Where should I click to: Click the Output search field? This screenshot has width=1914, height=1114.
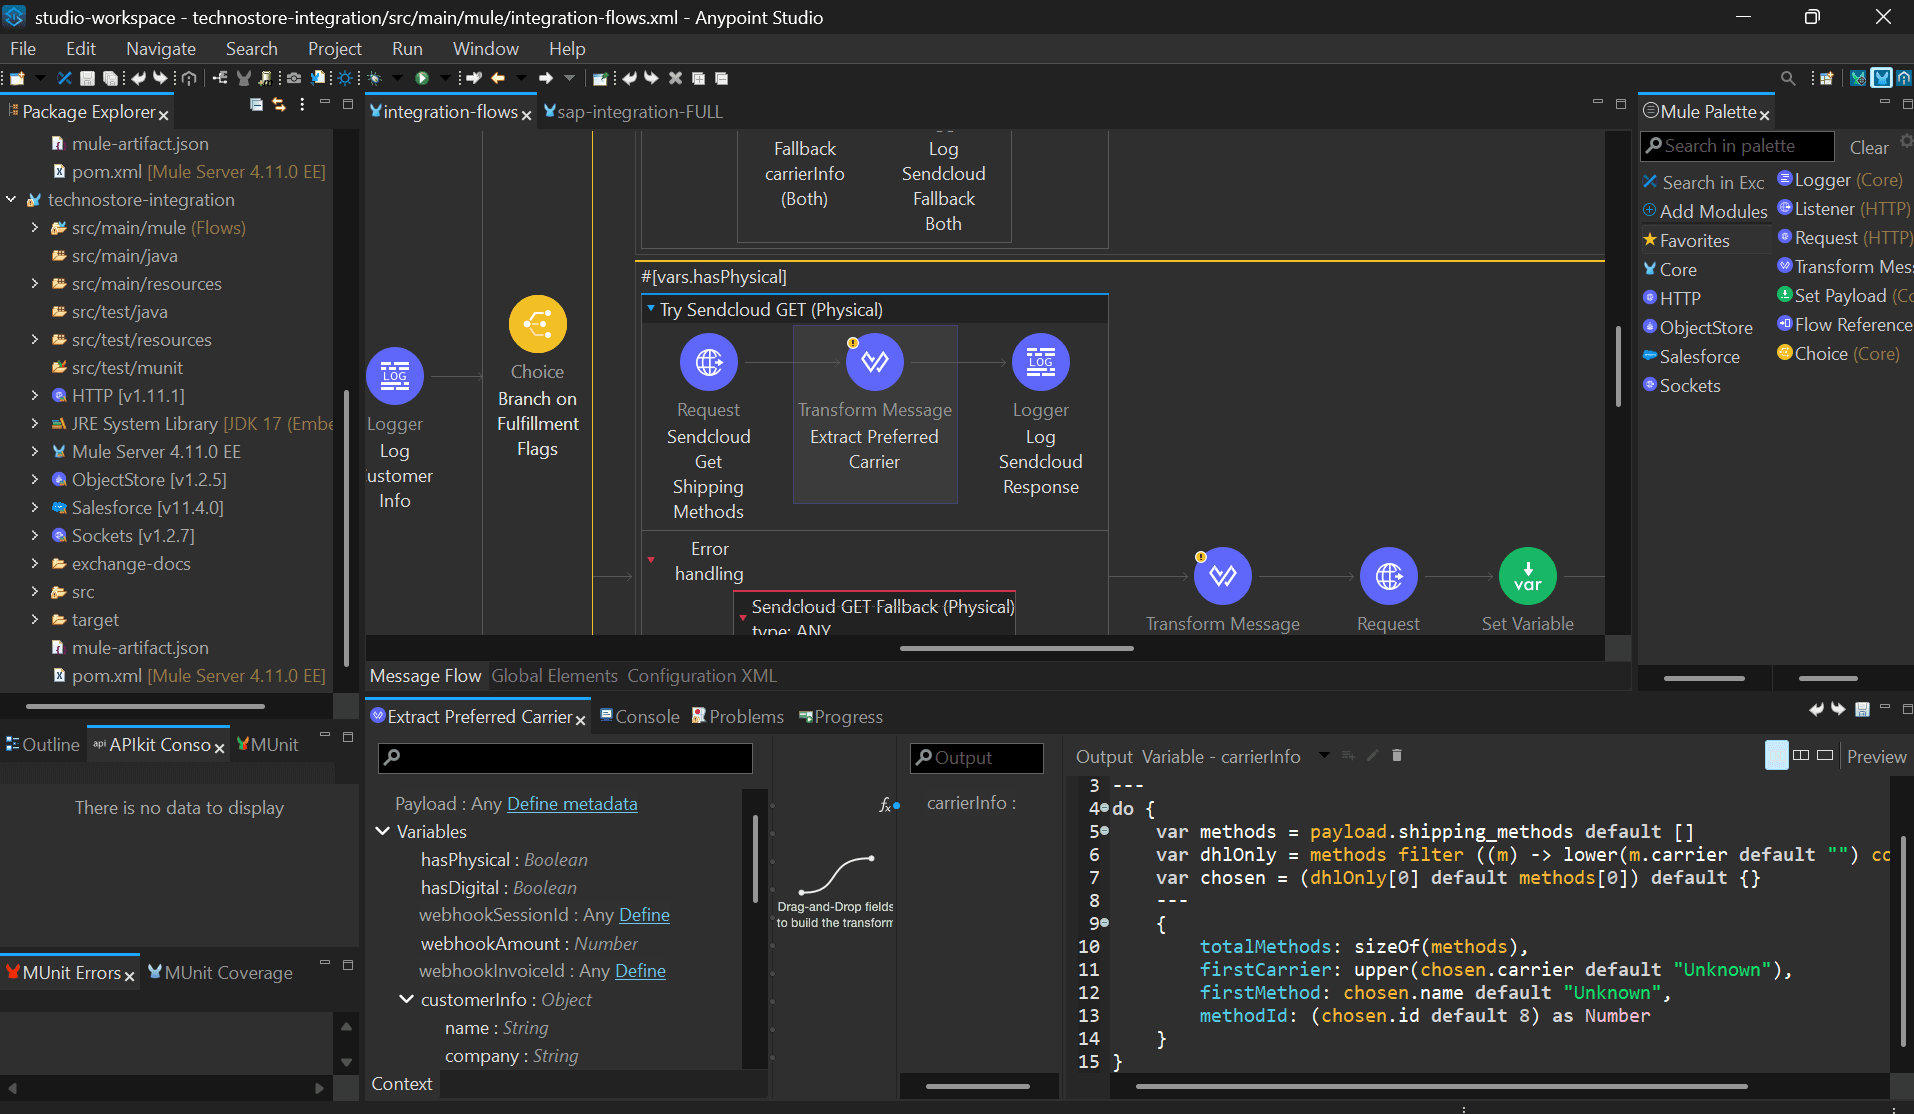click(x=977, y=758)
